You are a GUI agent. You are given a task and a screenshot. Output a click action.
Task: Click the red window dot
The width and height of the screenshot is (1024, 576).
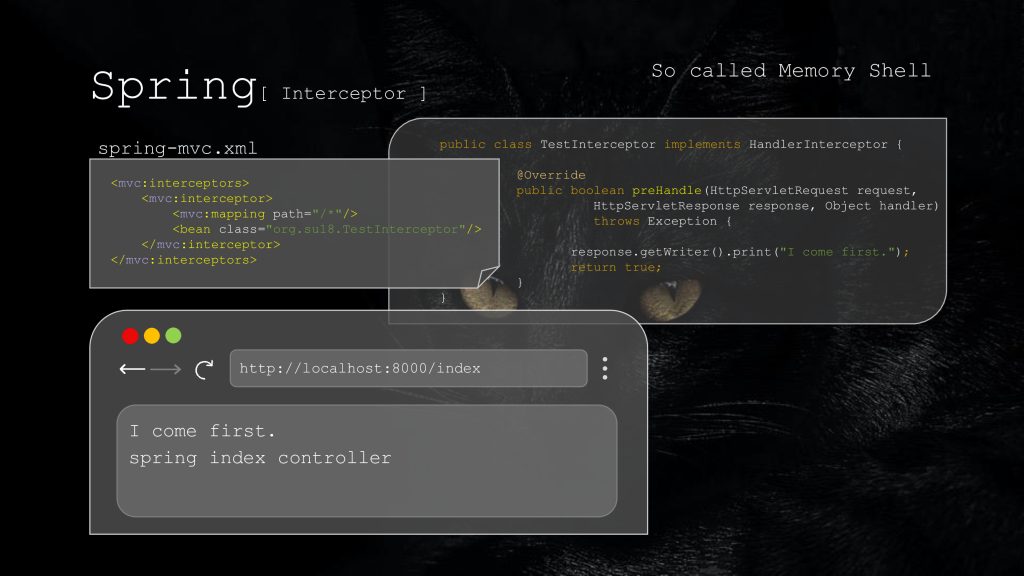[x=130, y=336]
